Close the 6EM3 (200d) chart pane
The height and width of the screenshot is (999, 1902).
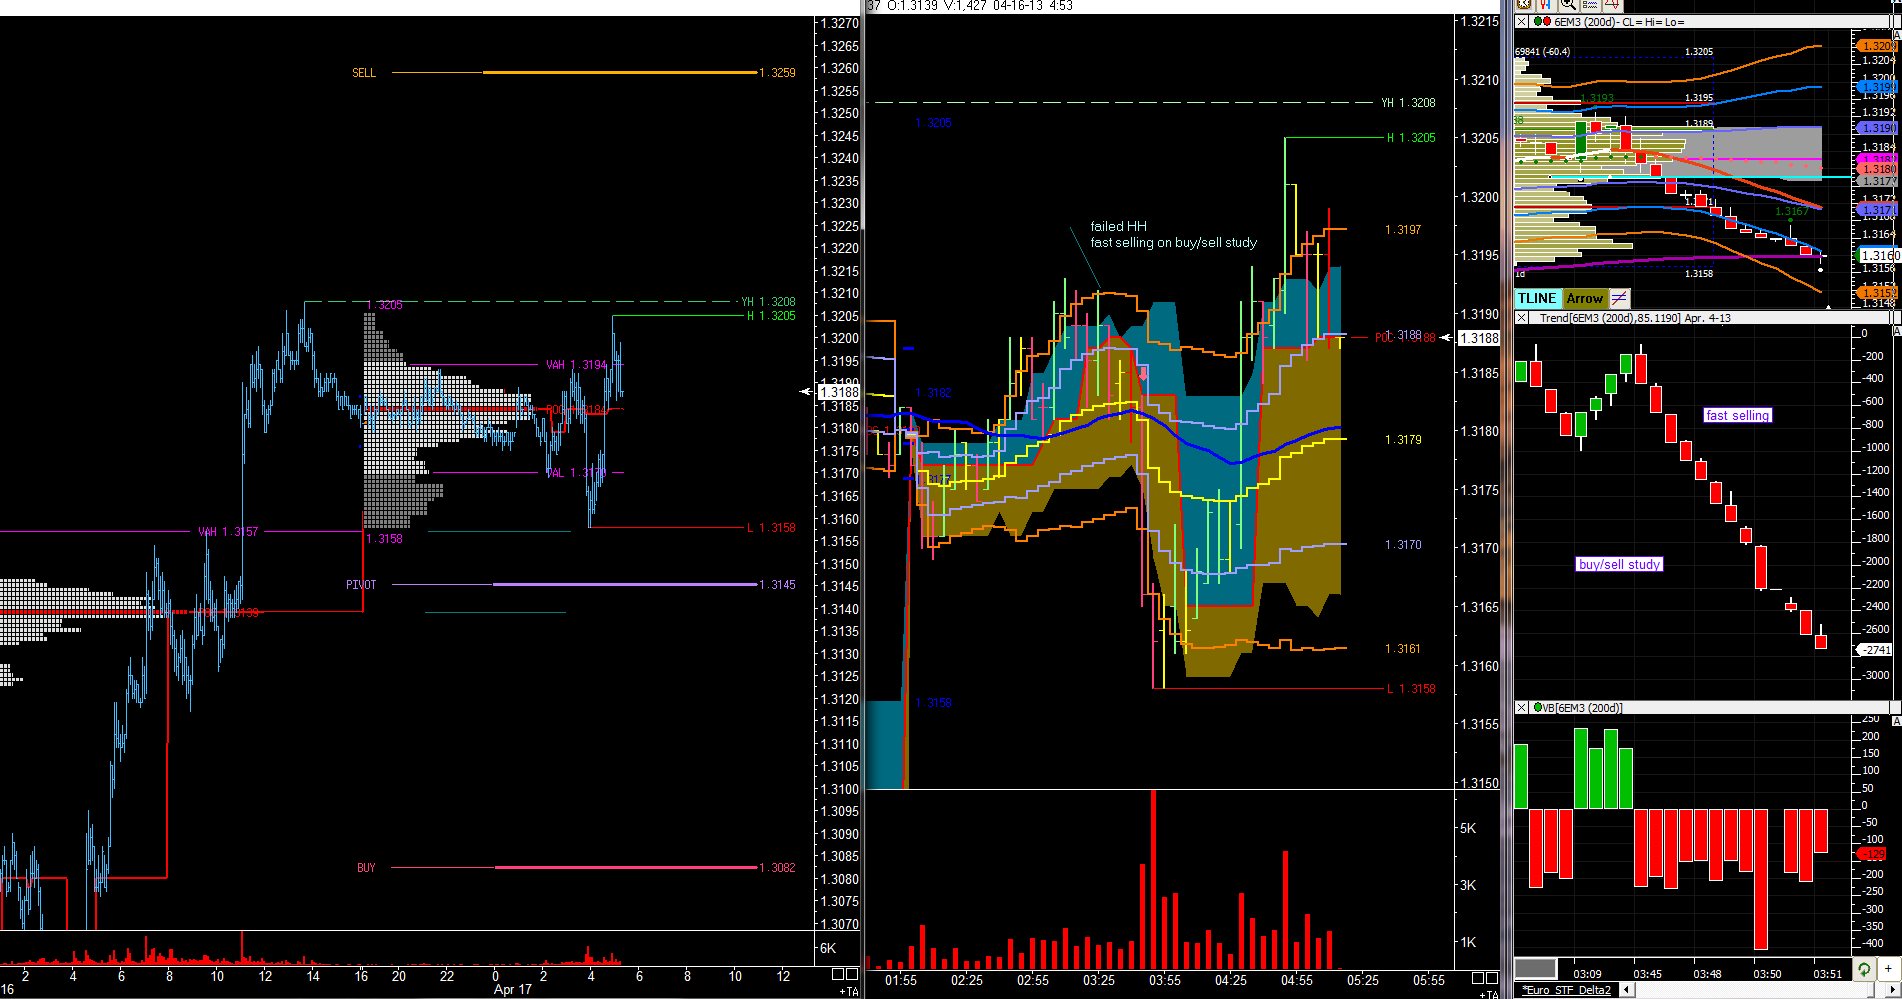(x=1522, y=22)
